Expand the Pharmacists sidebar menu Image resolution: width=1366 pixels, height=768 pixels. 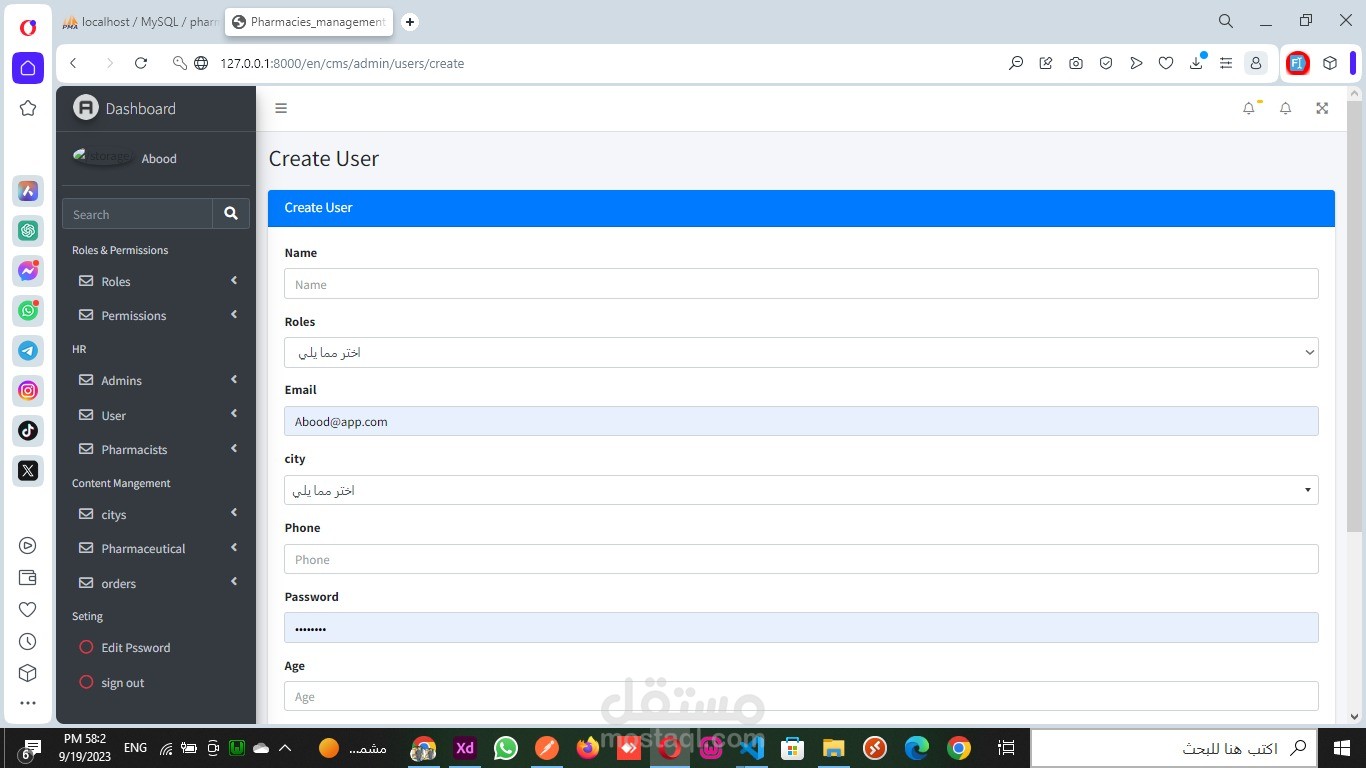[x=155, y=449]
